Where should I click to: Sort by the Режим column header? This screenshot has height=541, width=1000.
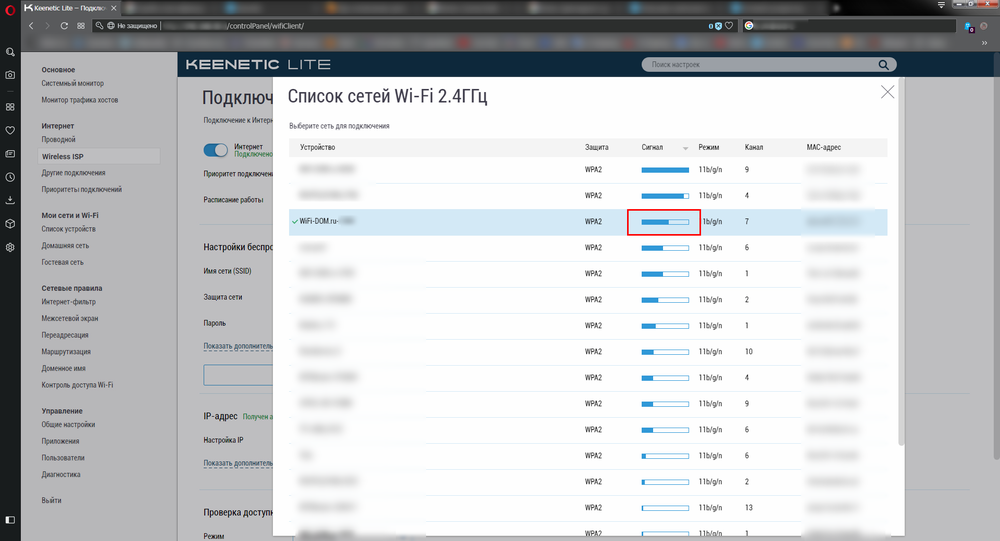click(x=709, y=147)
